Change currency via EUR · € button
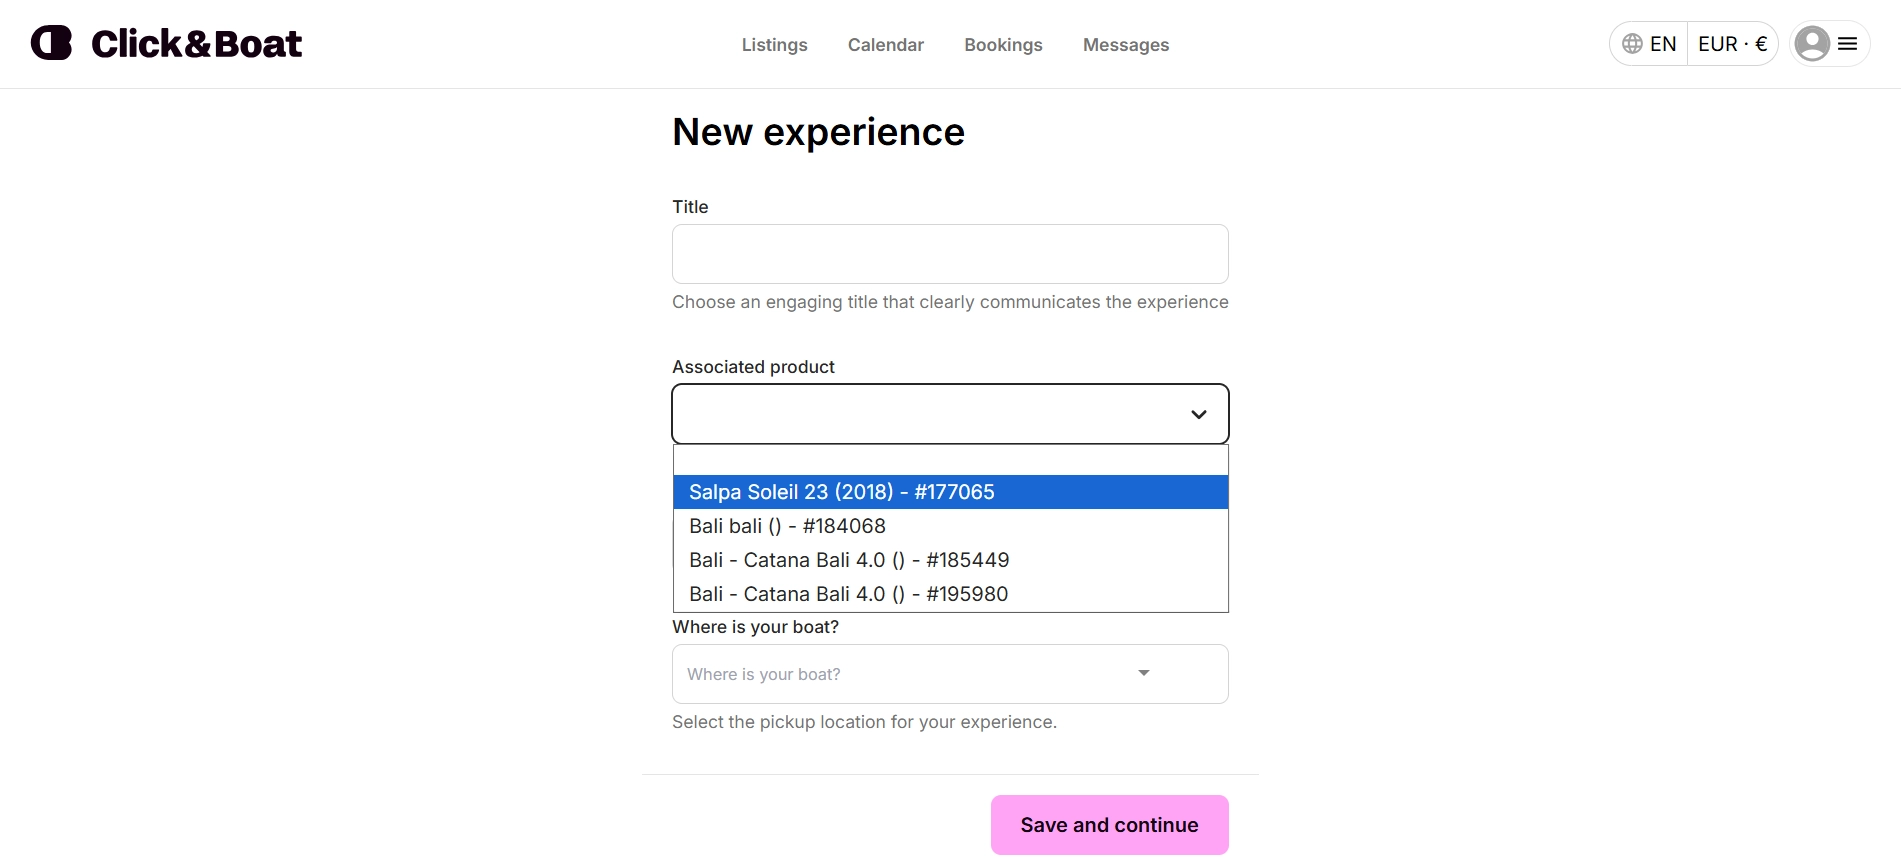1901x857 pixels. pos(1732,44)
